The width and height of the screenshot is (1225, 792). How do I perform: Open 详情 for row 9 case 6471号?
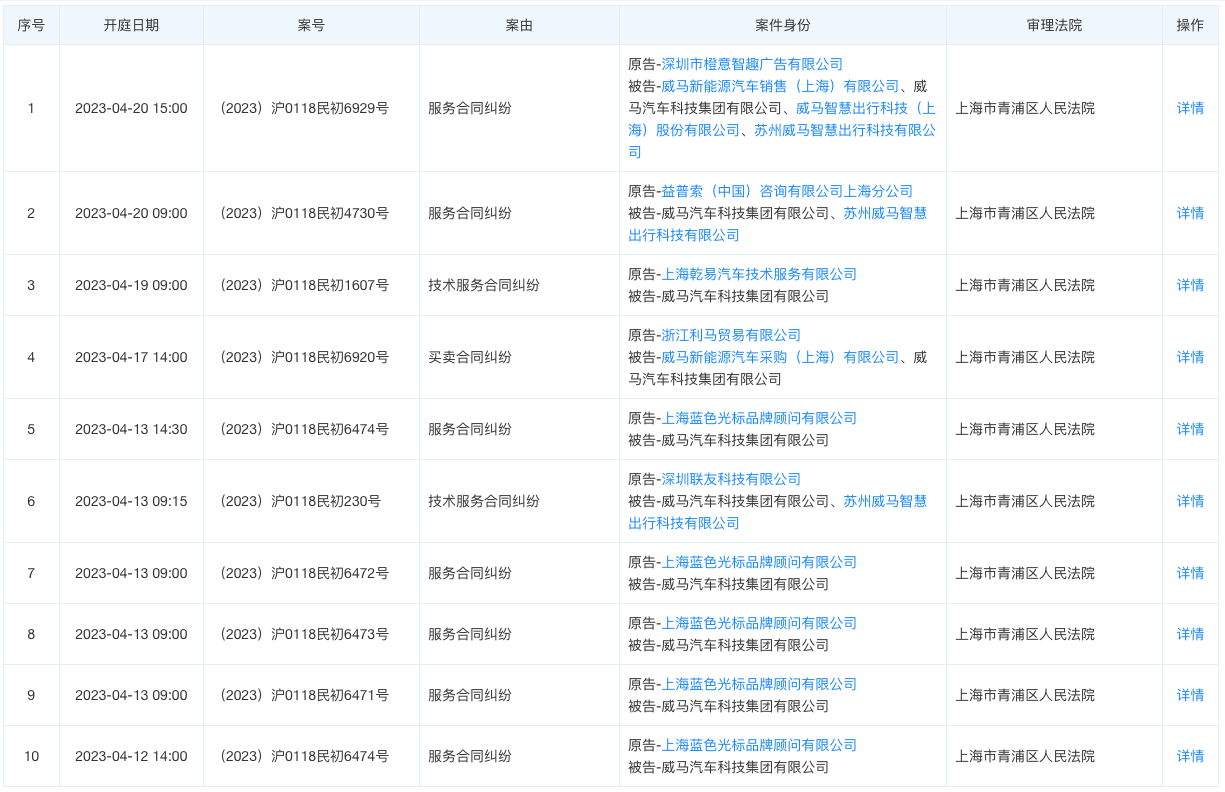point(1190,695)
